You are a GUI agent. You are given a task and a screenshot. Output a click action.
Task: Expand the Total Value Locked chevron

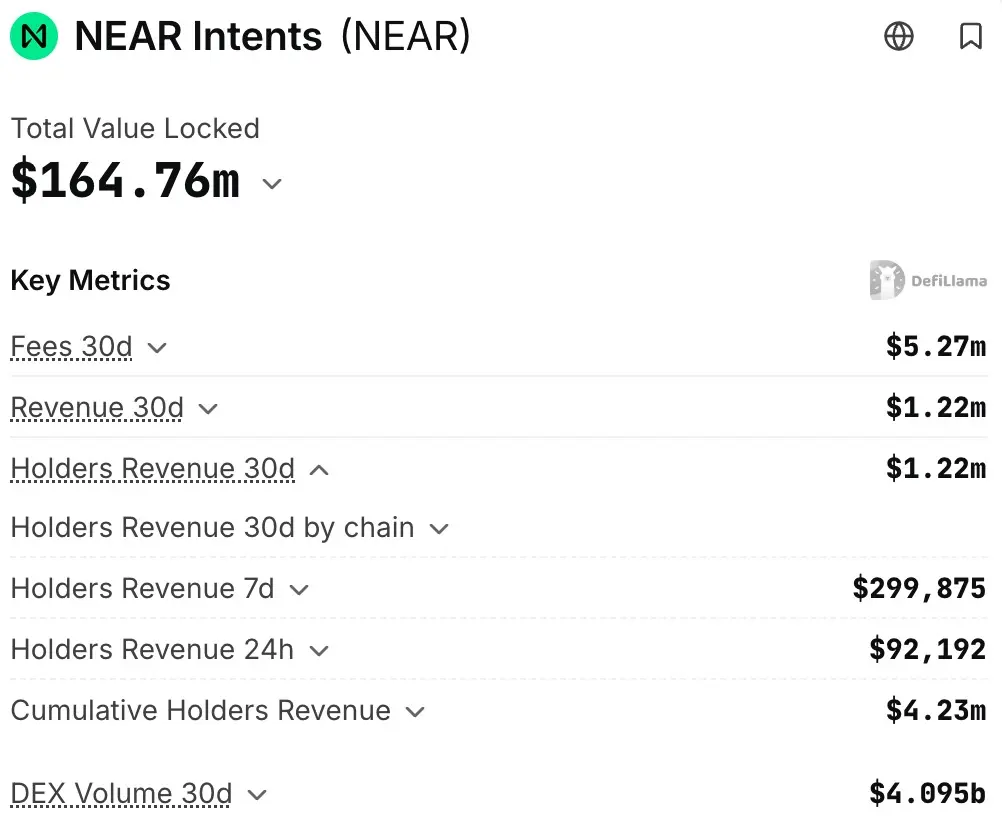pos(272,184)
